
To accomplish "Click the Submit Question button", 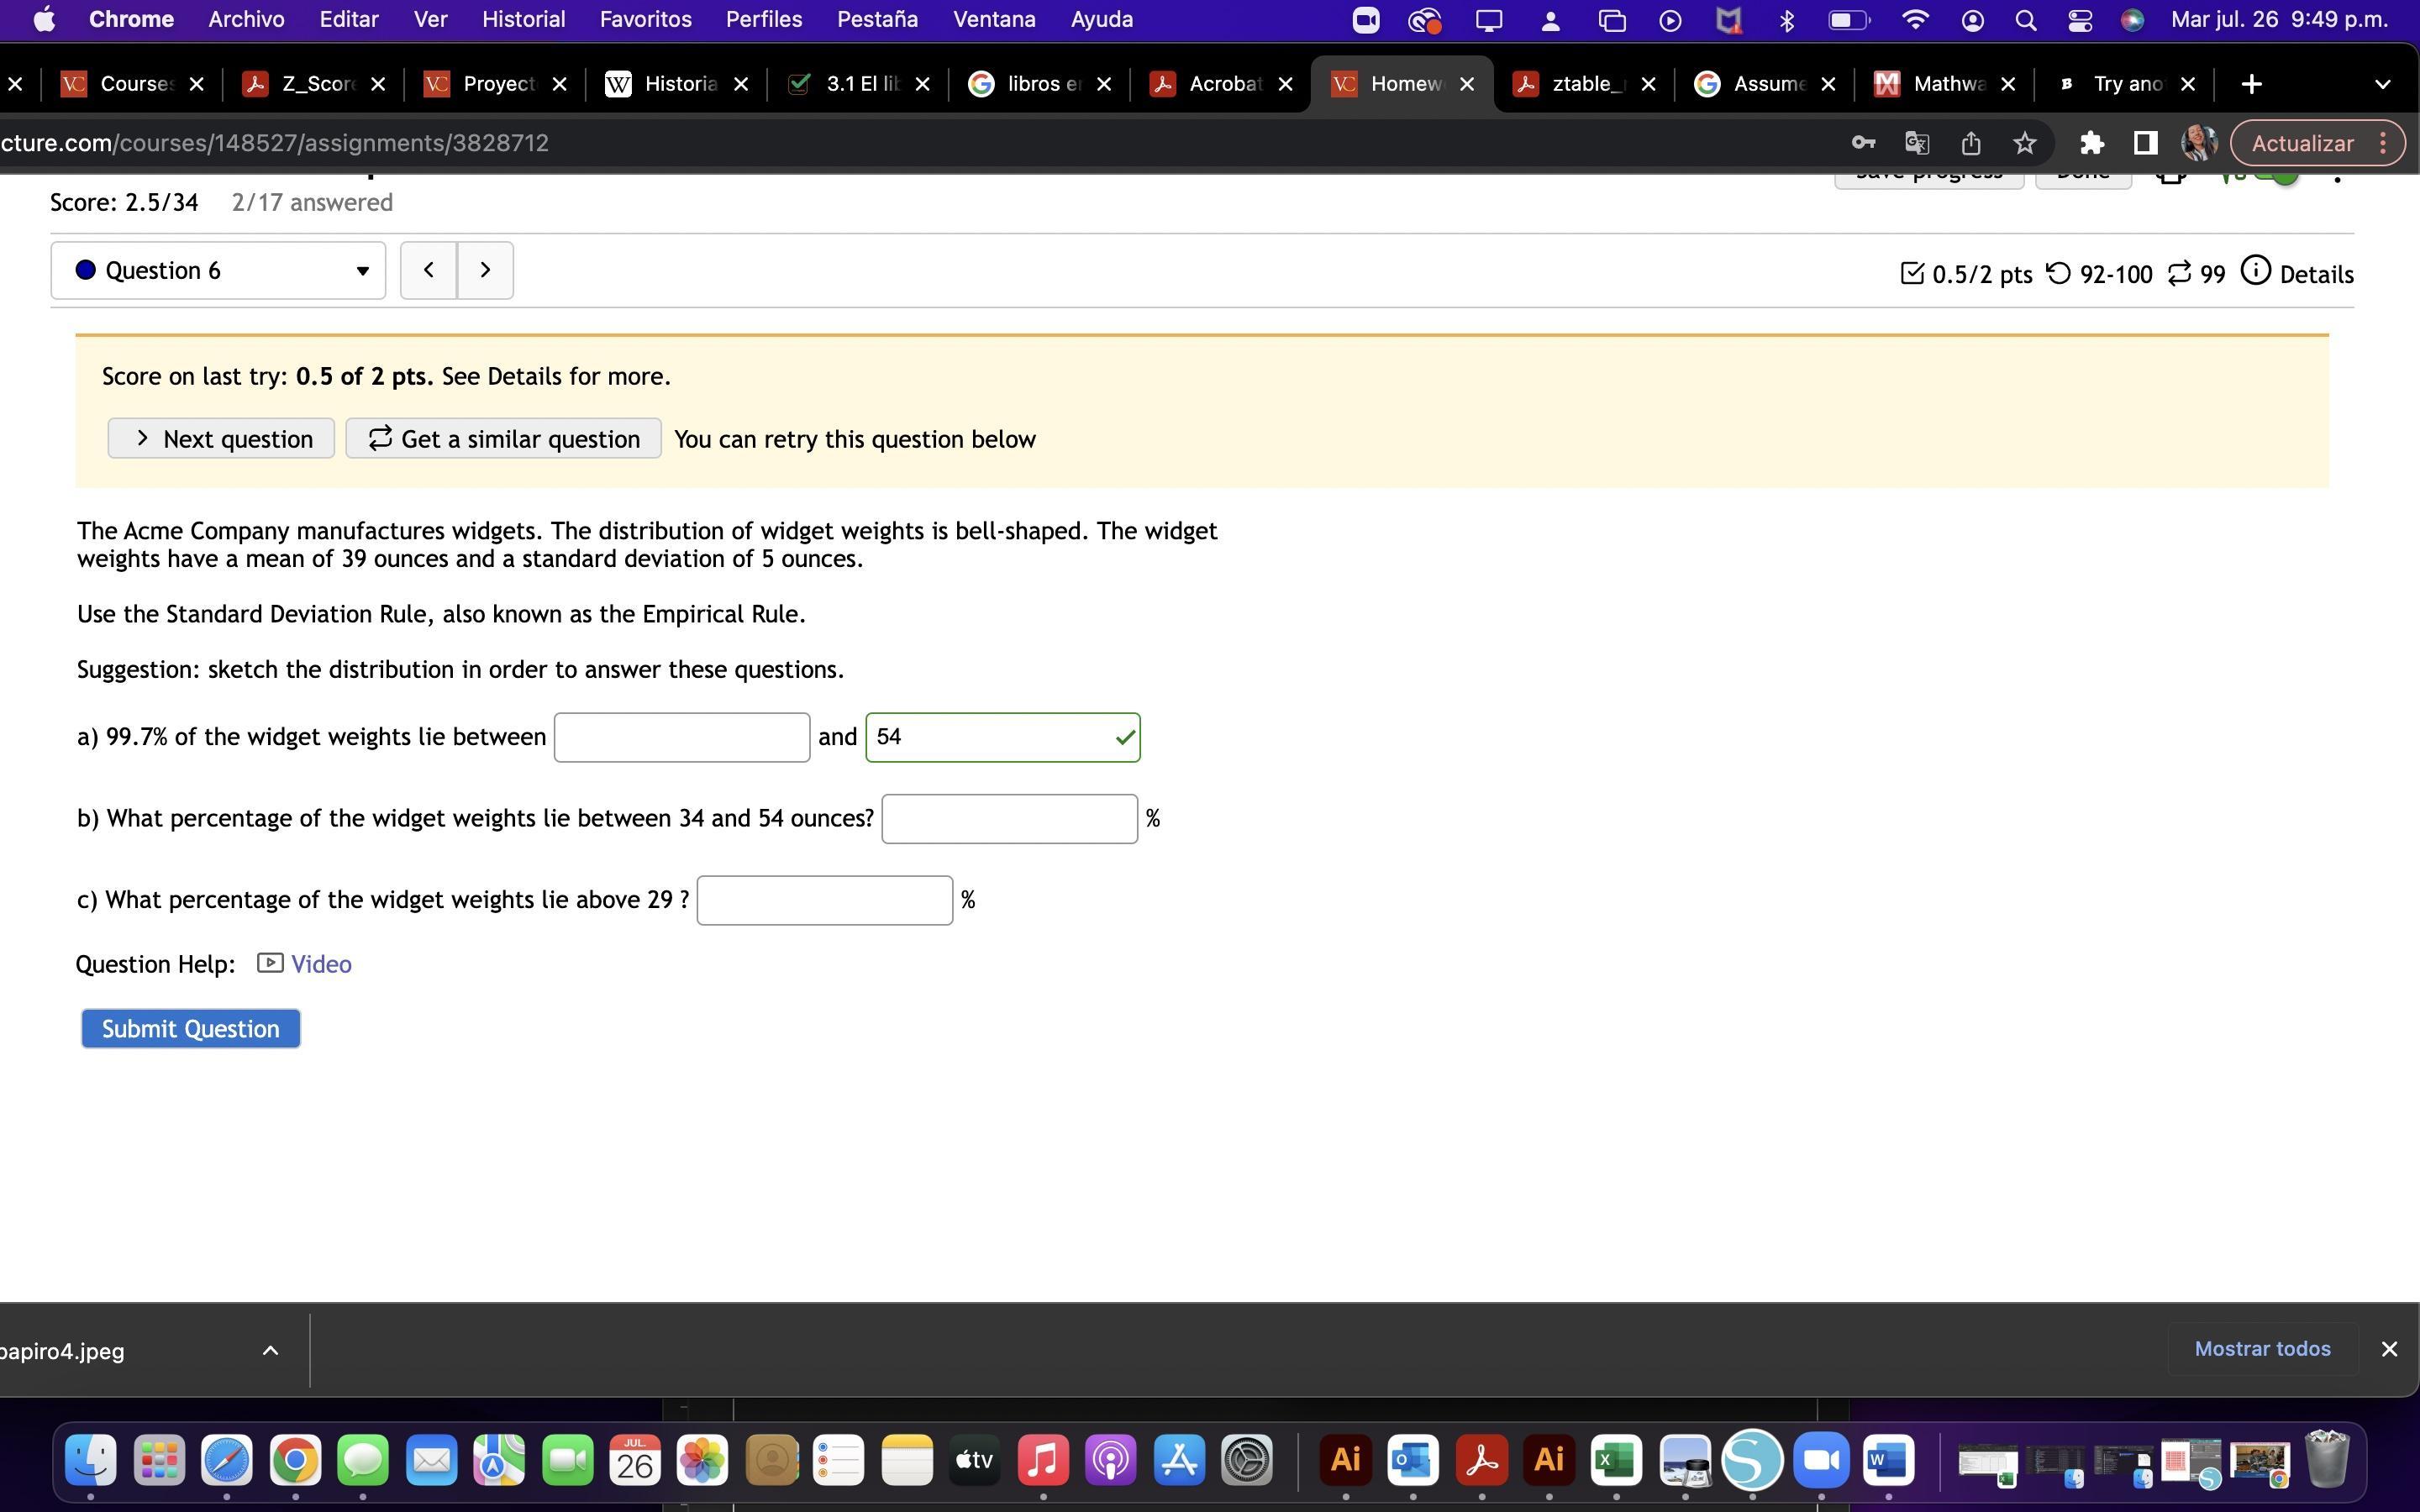I will 191,1028.
